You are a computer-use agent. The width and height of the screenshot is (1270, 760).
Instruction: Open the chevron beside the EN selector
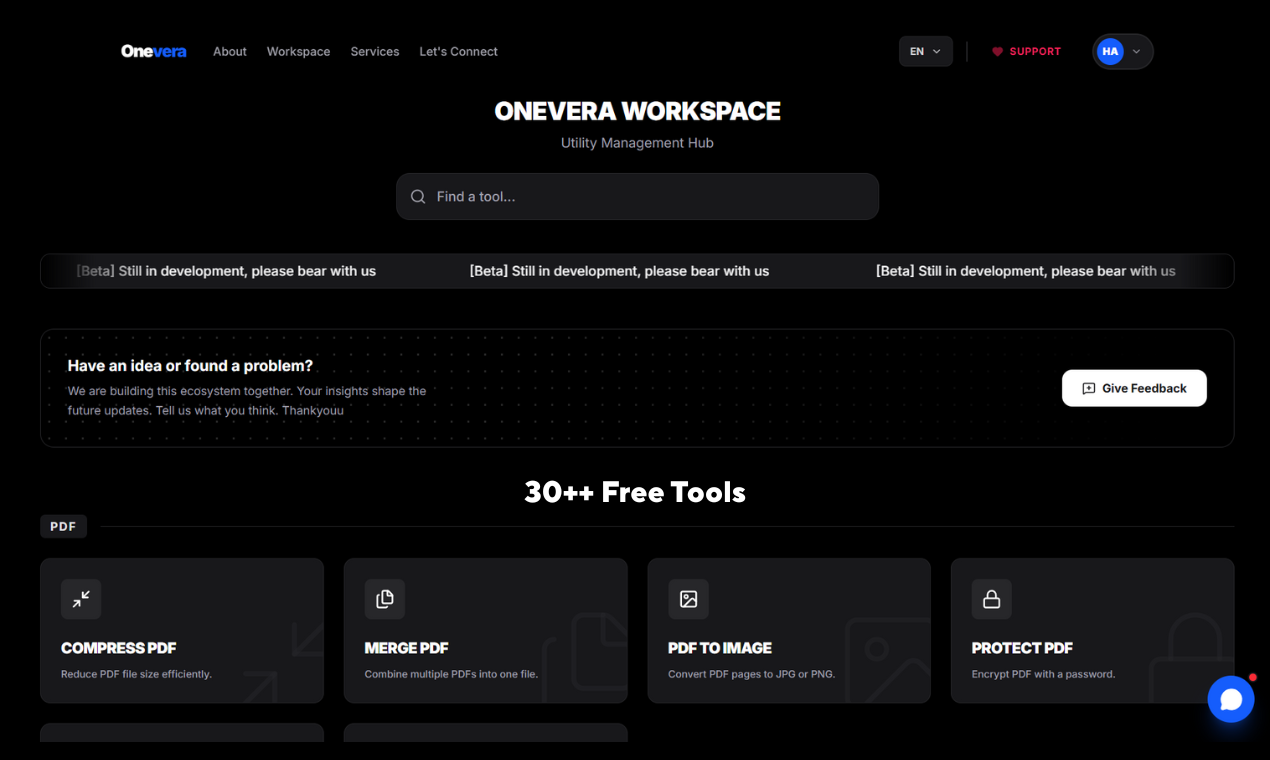pyautogui.click(x=938, y=51)
